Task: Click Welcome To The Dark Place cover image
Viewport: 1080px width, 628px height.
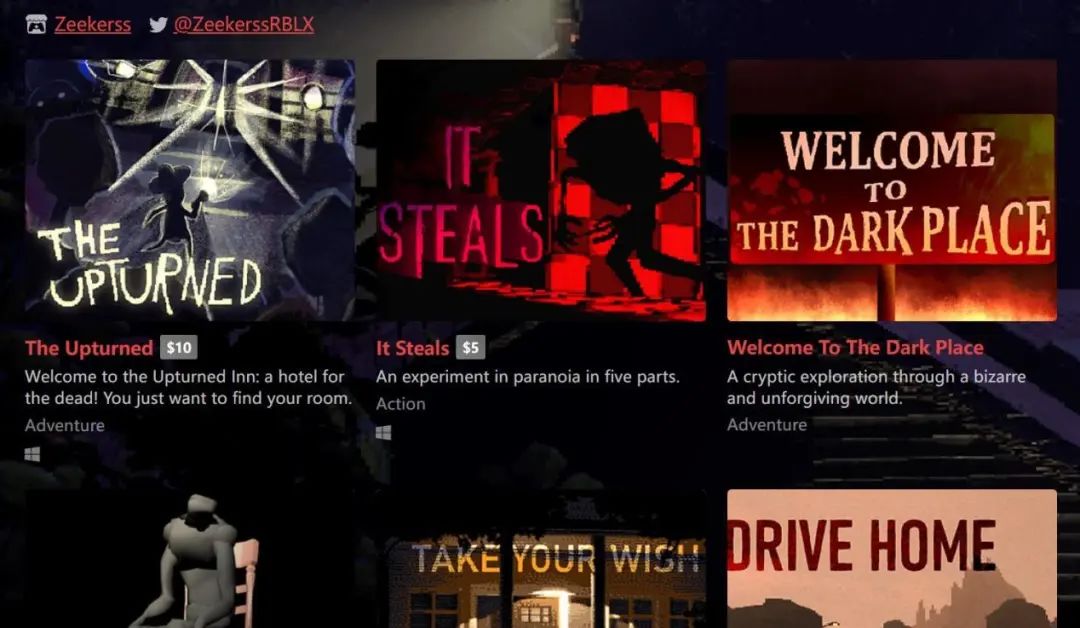Action: (x=892, y=190)
